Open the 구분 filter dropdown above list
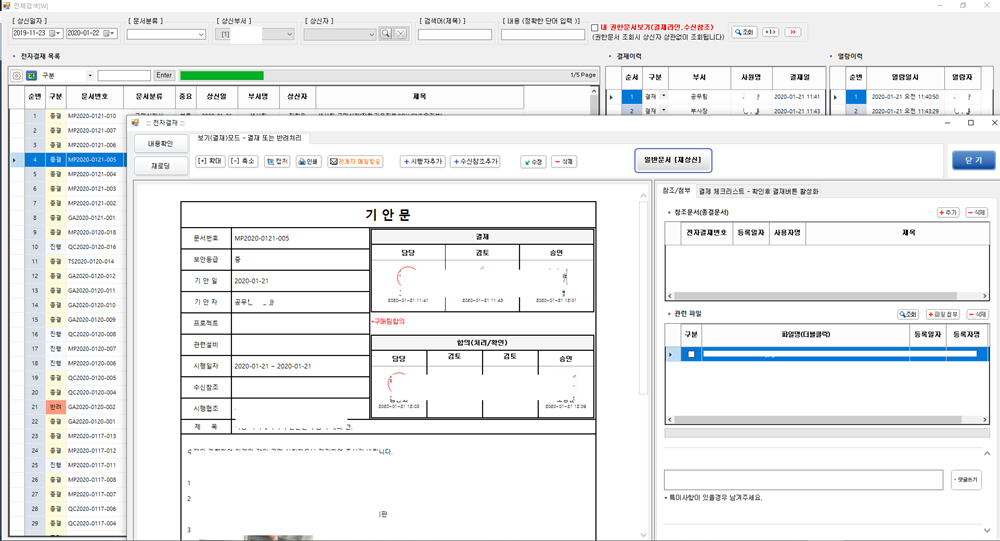Image resolution: width=1000 pixels, height=541 pixels. tap(90, 76)
